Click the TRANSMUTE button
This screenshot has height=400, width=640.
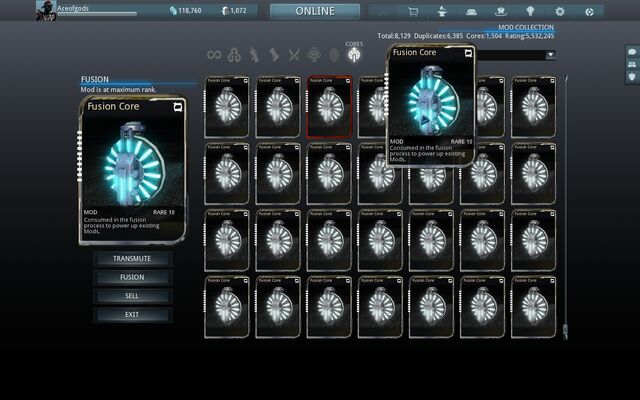(x=132, y=259)
